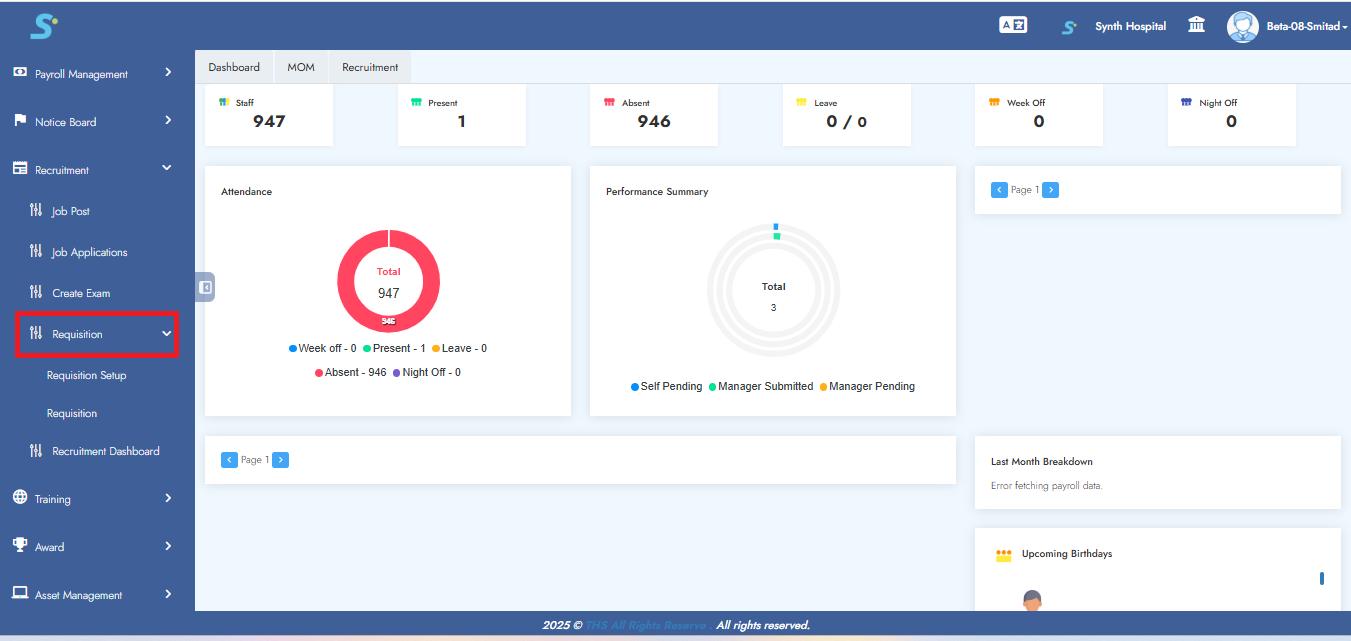The width and height of the screenshot is (1351, 641).
Task: Click the Training globe icon
Action: [x=20, y=498]
